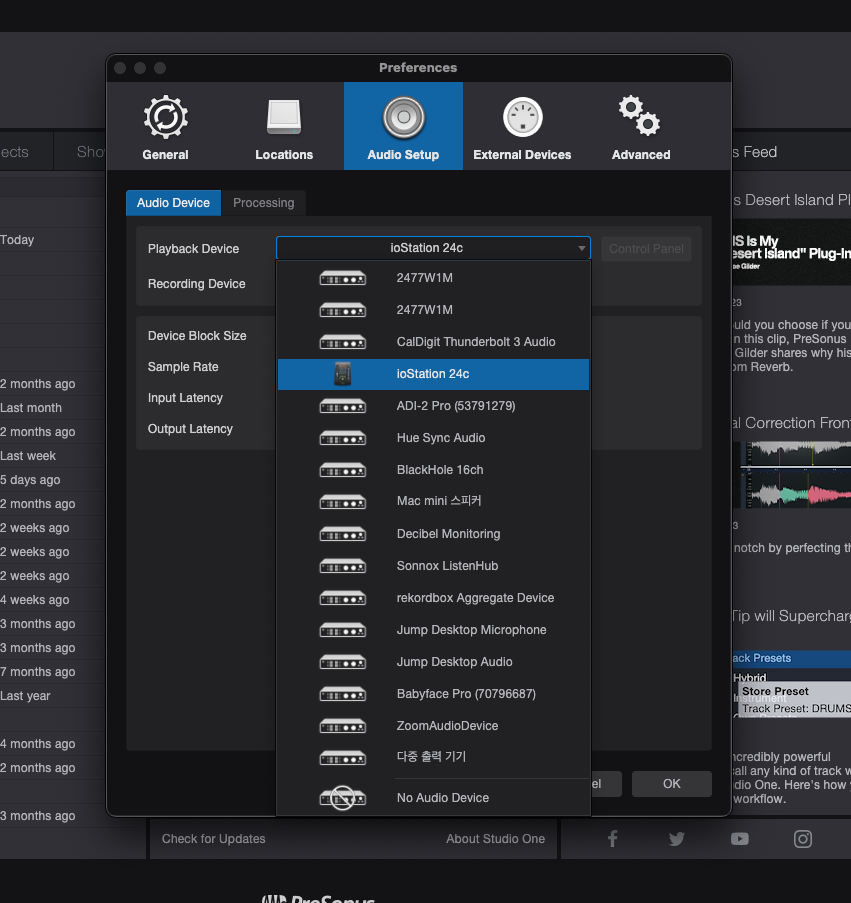The width and height of the screenshot is (851, 903).
Task: Open the General preferences icon
Action: click(x=166, y=117)
